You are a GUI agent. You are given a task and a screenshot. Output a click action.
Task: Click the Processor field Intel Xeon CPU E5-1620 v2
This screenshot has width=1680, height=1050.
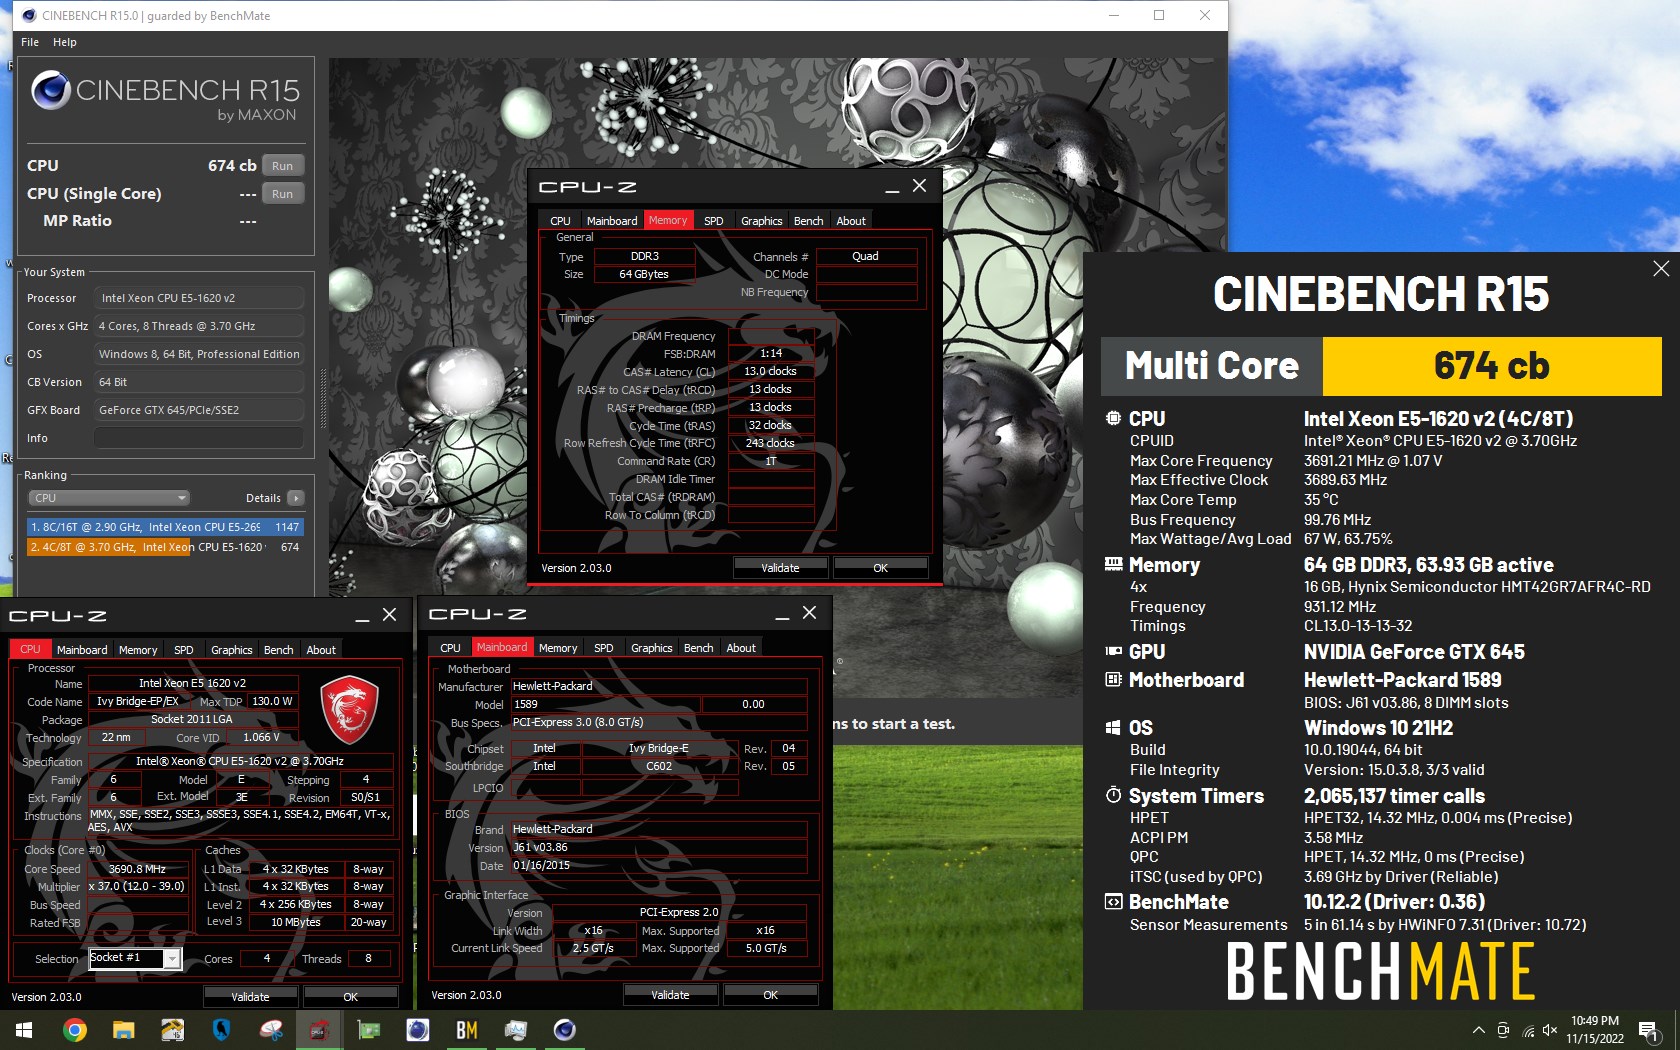(198, 298)
